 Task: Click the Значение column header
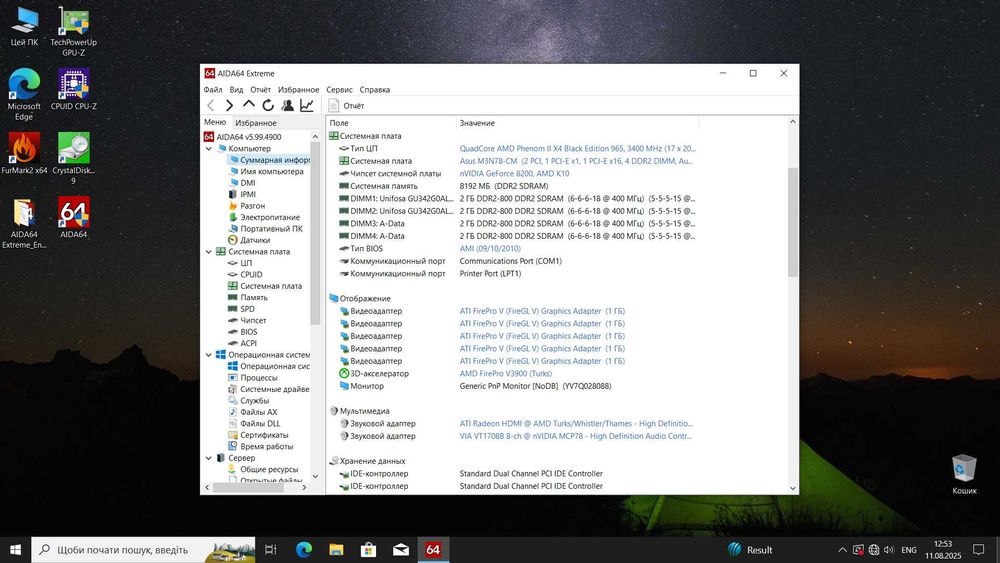[578, 123]
